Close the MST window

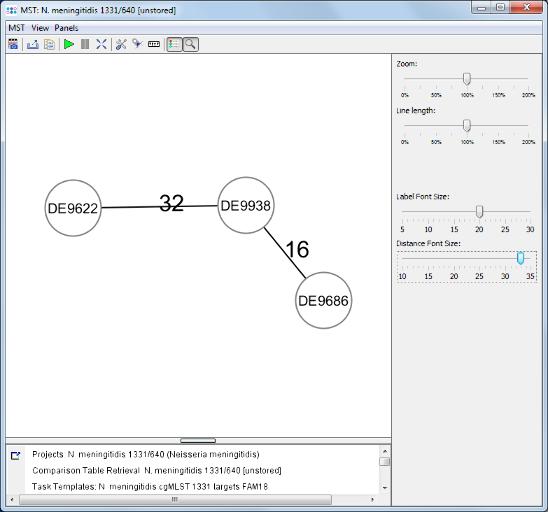[526, 7]
